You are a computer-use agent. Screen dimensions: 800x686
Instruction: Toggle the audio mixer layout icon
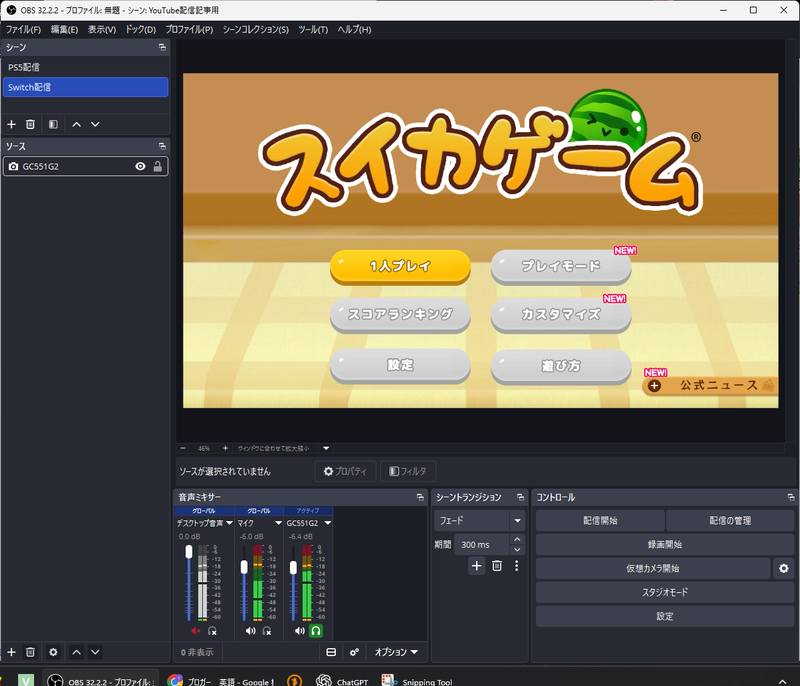pos(331,652)
